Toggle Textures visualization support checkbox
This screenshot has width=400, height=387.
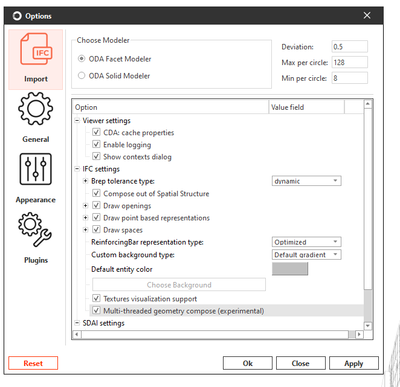(96, 298)
